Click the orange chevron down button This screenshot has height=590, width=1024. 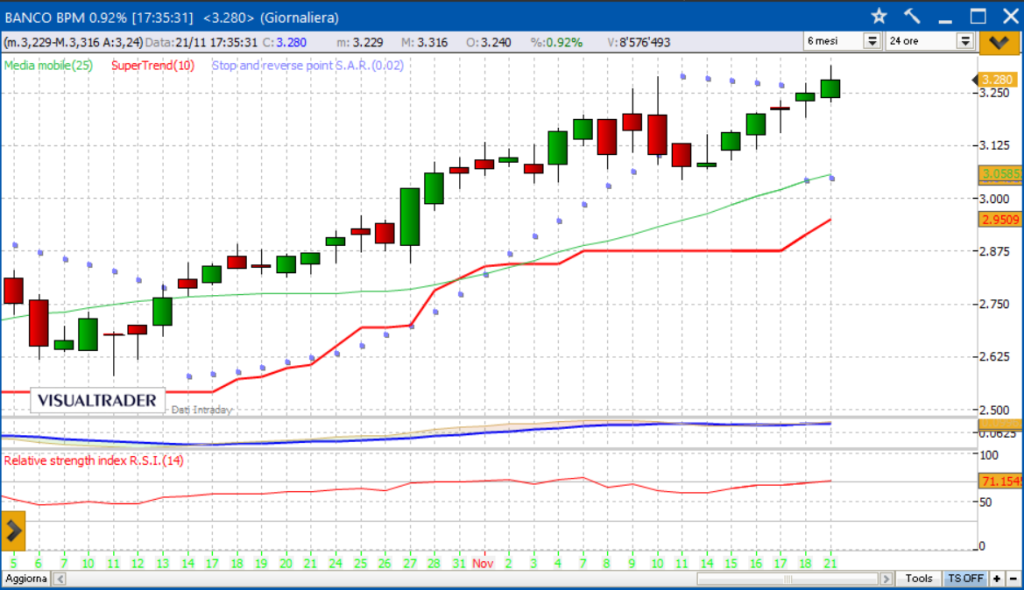coord(999,43)
